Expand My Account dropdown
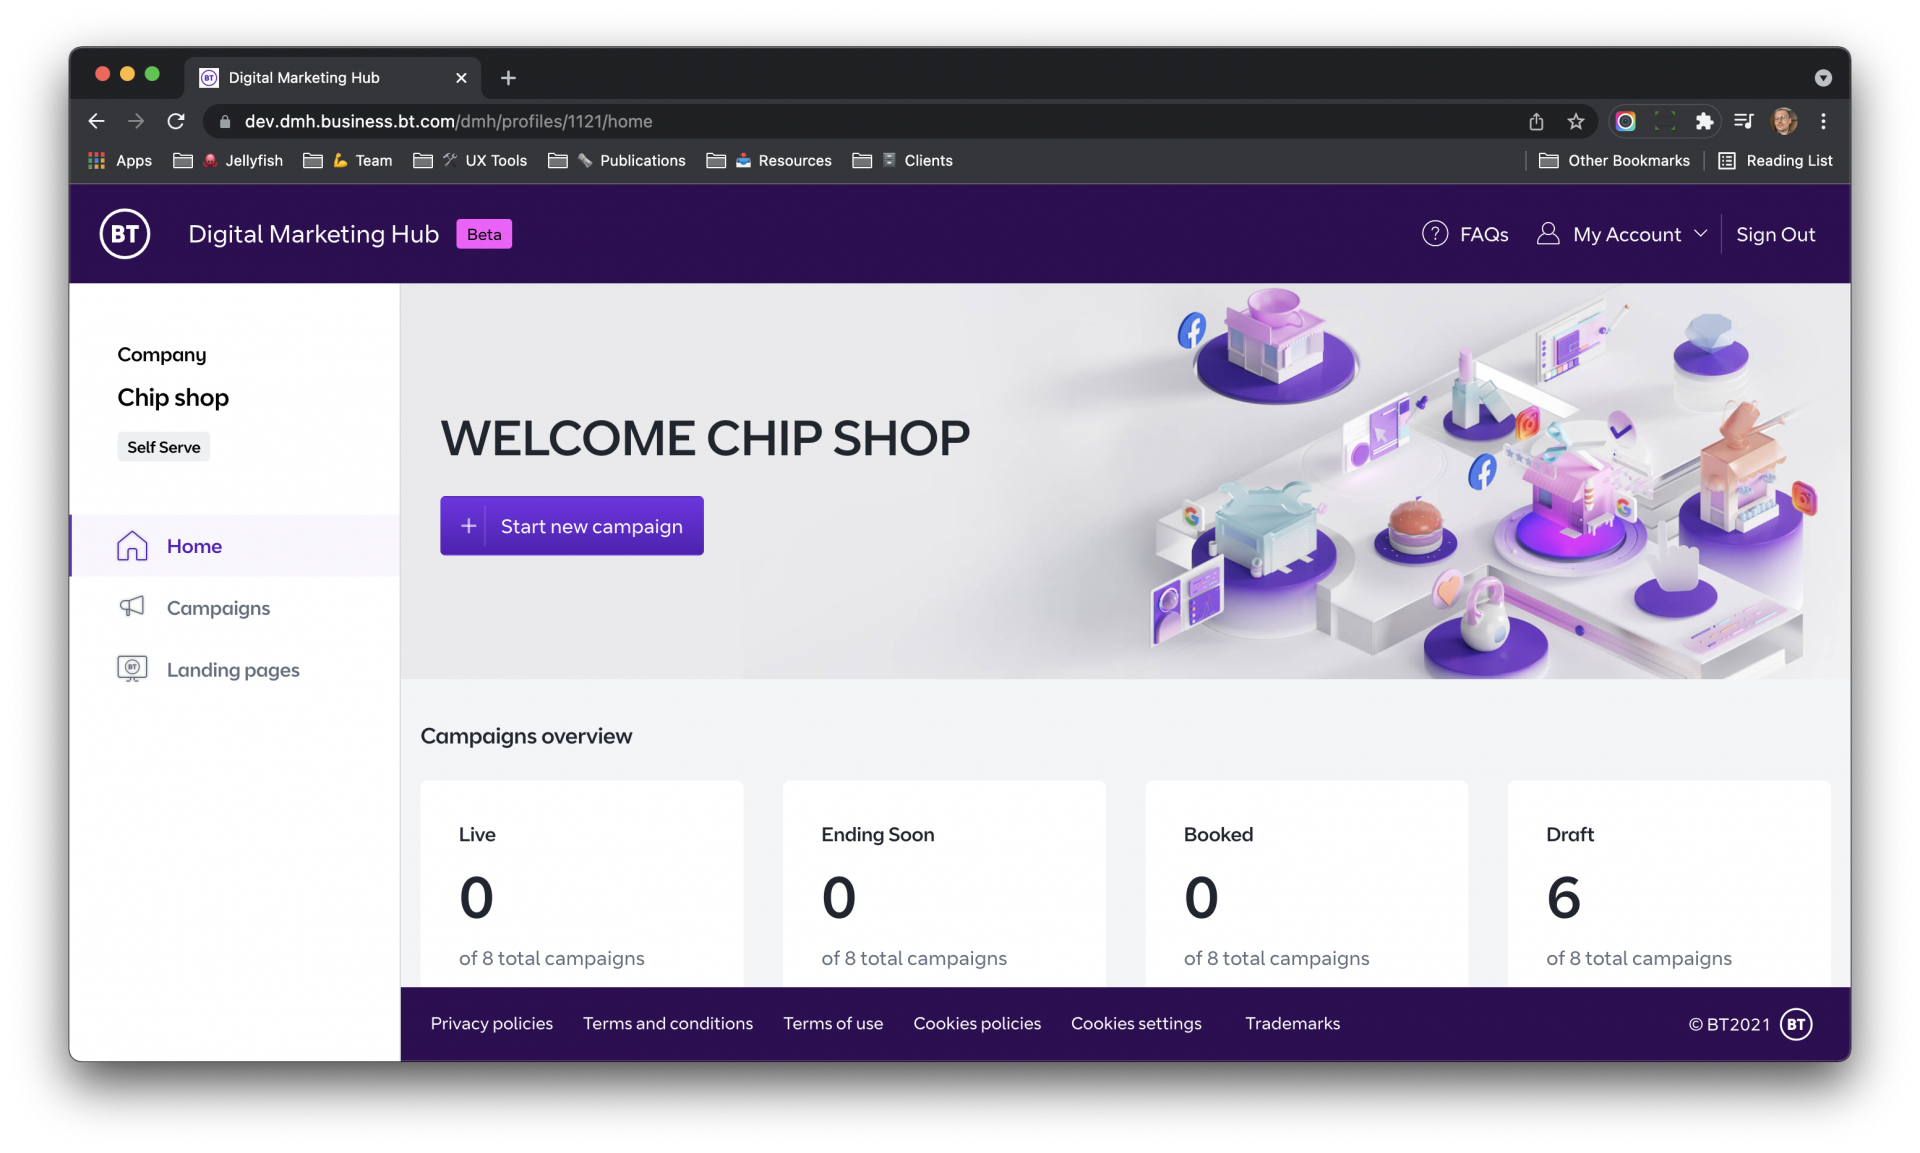This screenshot has width=1920, height=1153. (x=1622, y=234)
